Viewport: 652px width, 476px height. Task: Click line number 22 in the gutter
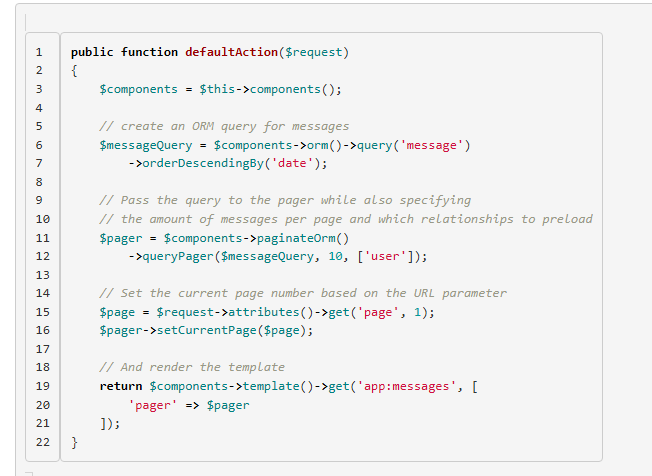tap(42, 442)
